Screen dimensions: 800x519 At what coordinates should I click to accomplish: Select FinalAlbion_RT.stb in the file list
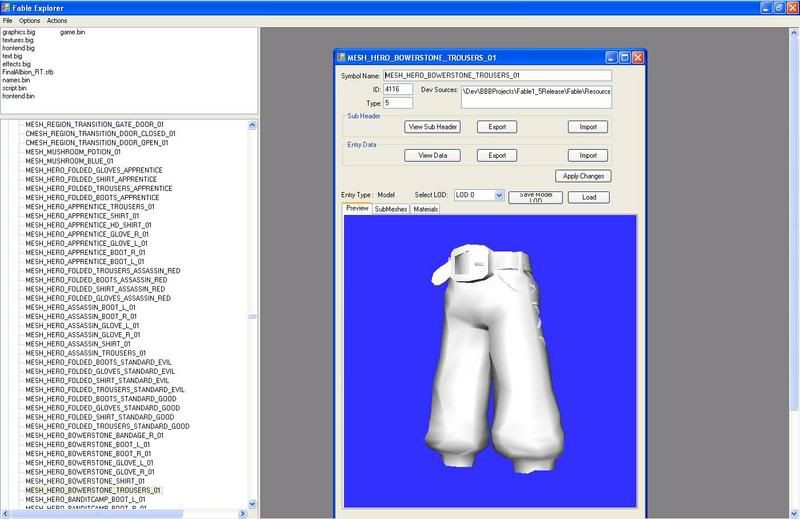[x=28, y=72]
